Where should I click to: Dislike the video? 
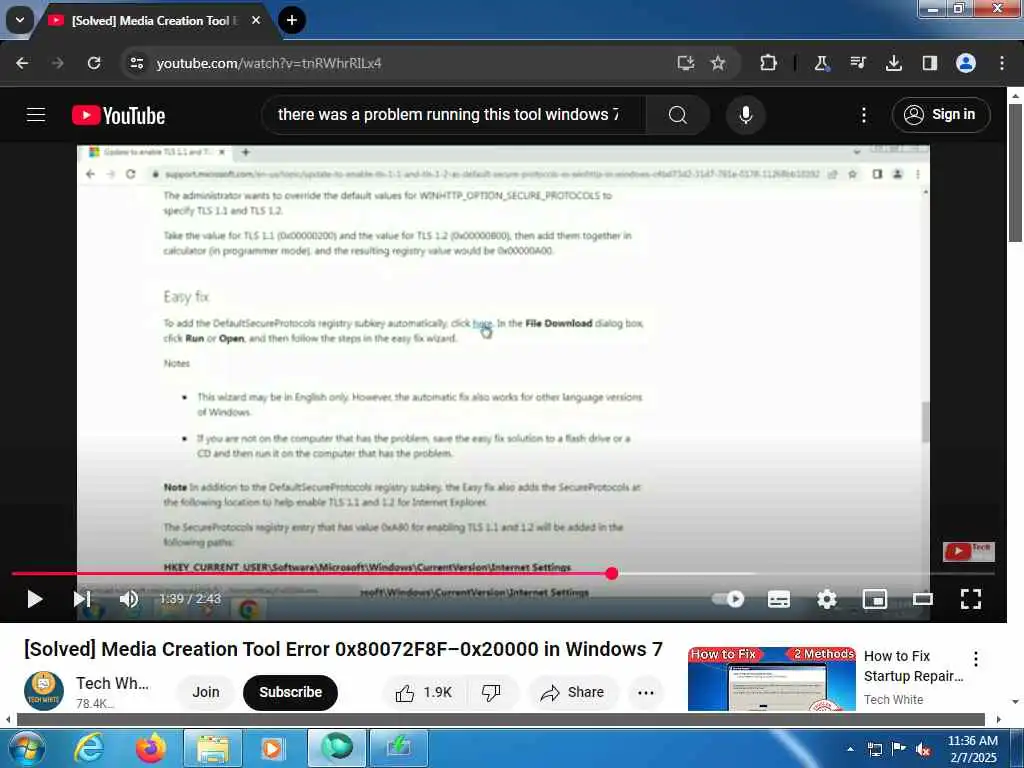491,692
